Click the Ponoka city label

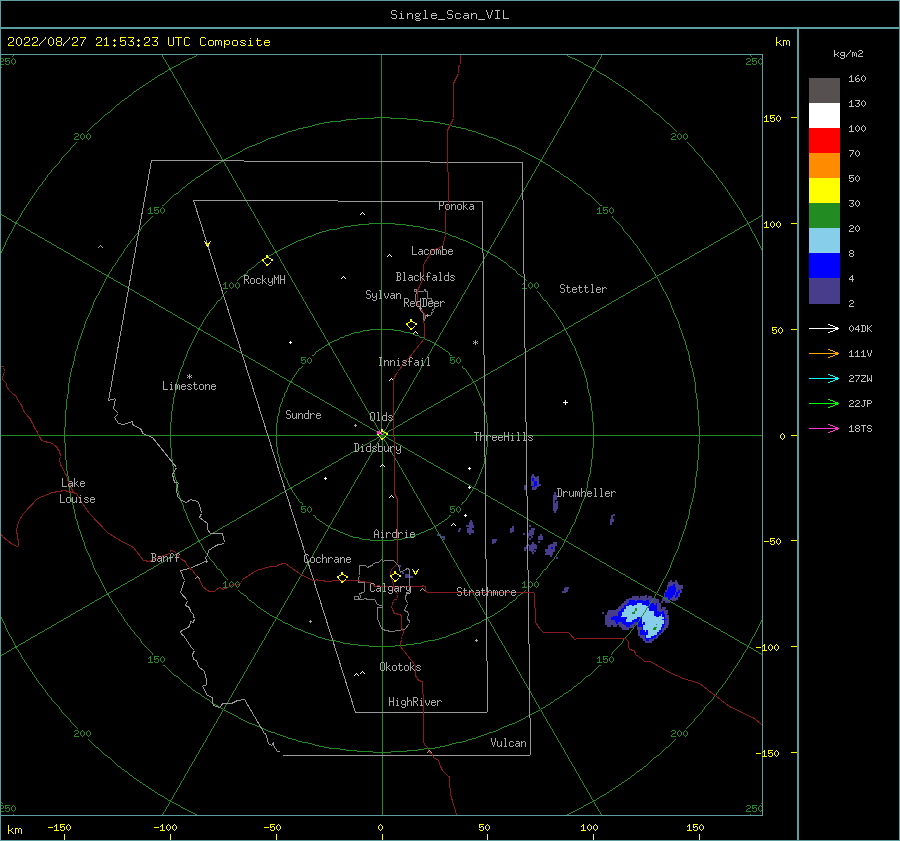point(456,206)
